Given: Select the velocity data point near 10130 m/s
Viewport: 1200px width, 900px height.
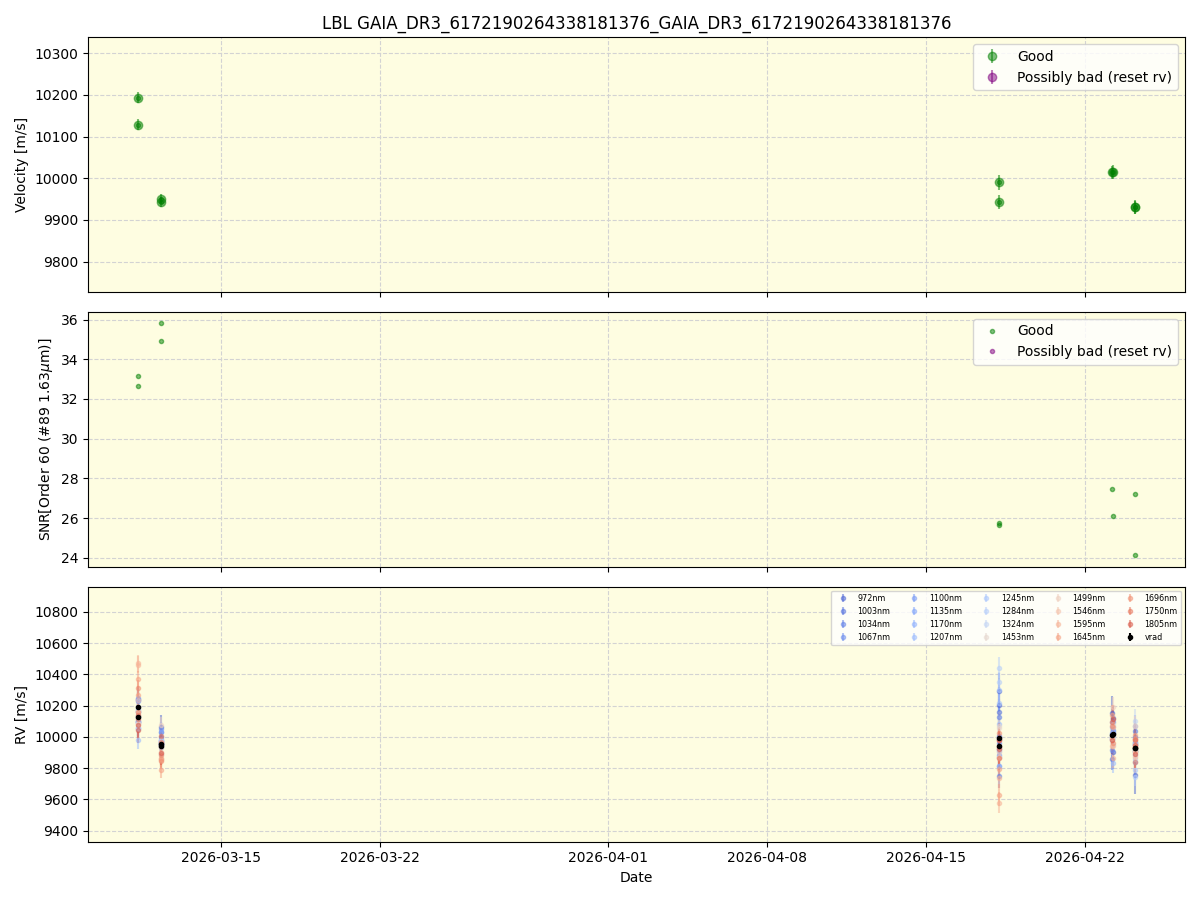Looking at the screenshot, I should (x=138, y=125).
